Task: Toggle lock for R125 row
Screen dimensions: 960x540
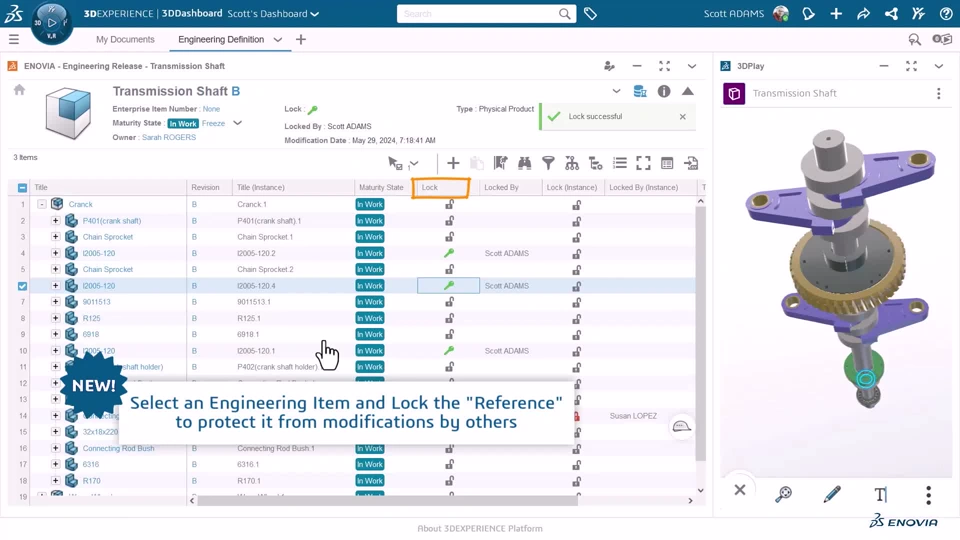Action: (x=449, y=318)
